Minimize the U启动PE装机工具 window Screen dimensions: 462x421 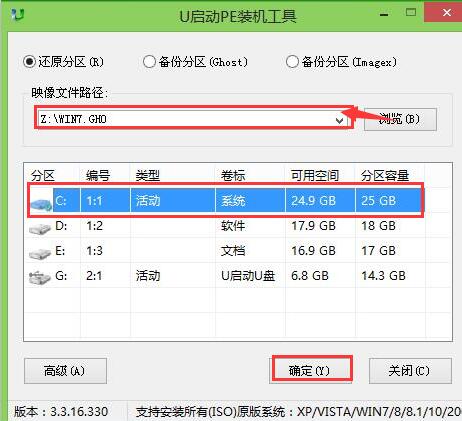pyautogui.click(x=384, y=14)
